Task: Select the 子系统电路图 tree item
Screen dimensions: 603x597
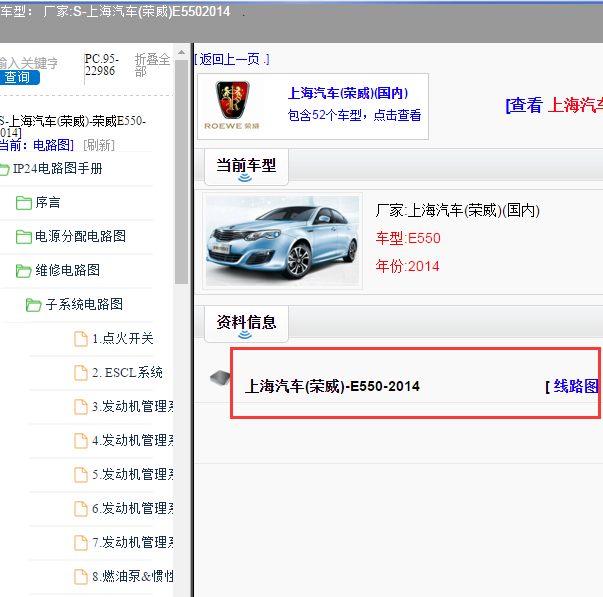Action: tap(84, 304)
